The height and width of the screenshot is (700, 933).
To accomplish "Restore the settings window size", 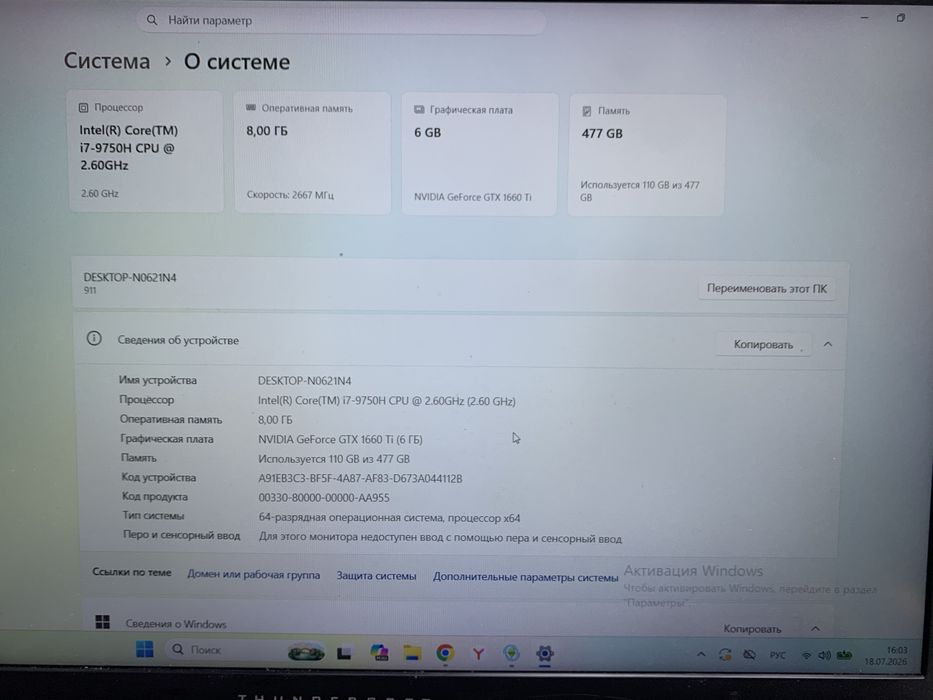I will pos(900,18).
